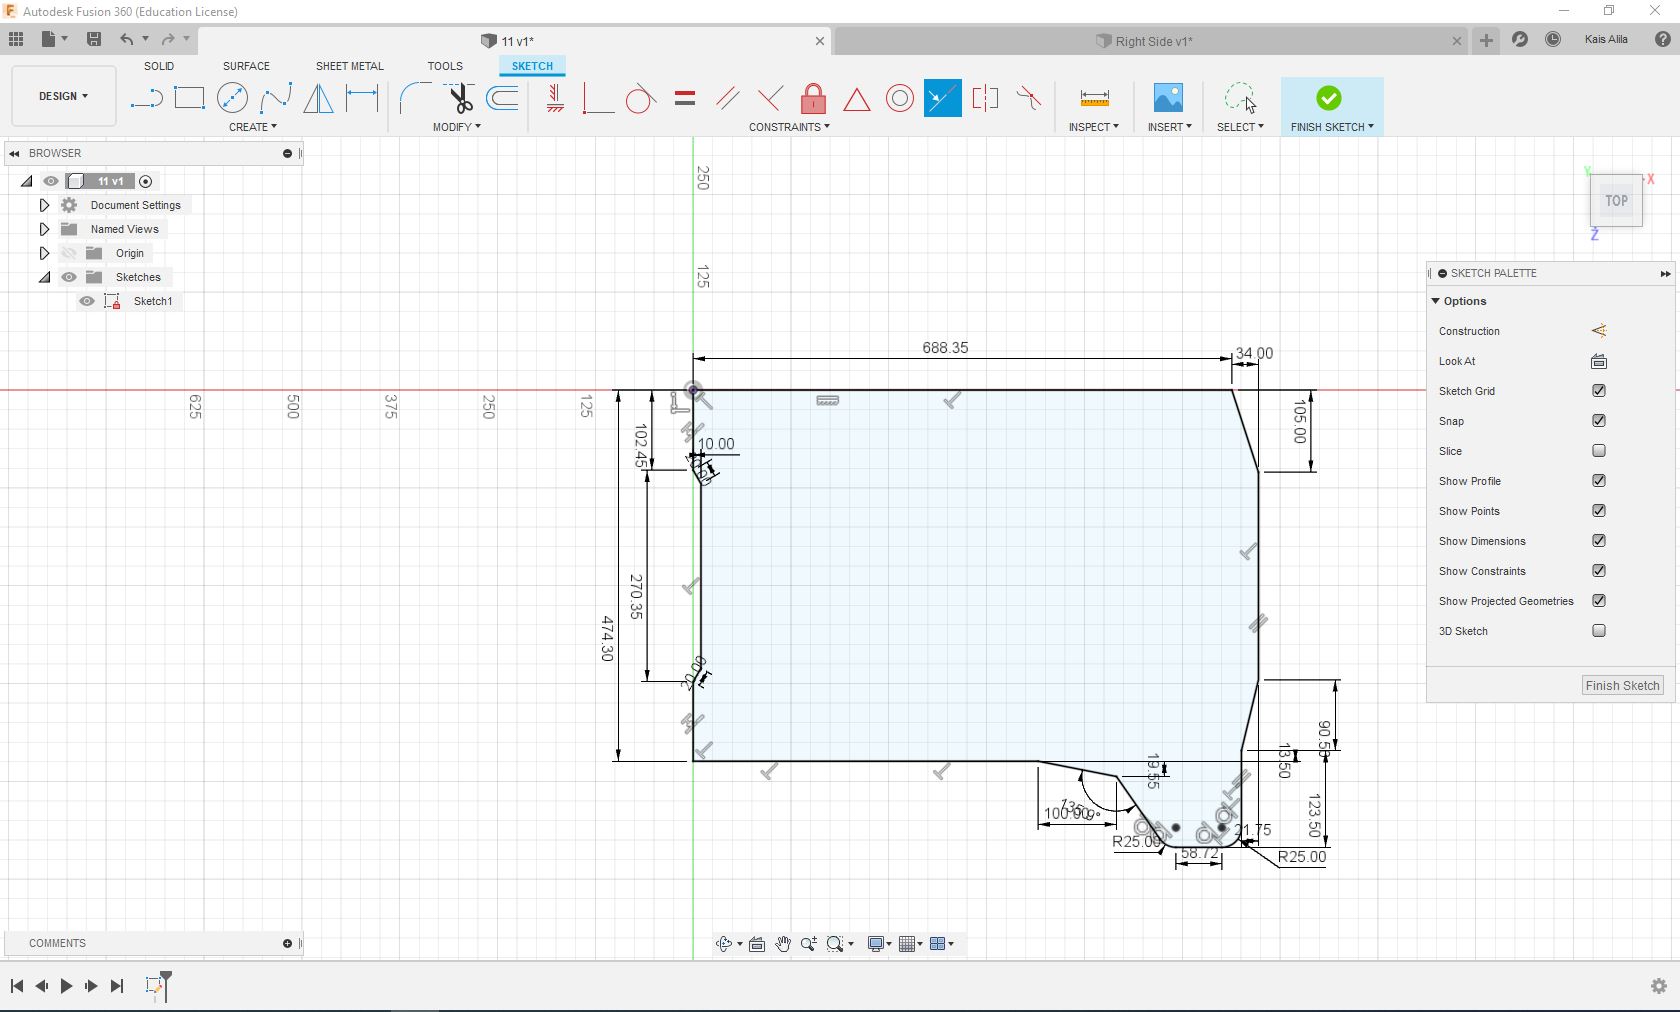This screenshot has width=1680, height=1012.
Task: Apply the Fix/Unfix lock constraint
Action: (x=813, y=98)
